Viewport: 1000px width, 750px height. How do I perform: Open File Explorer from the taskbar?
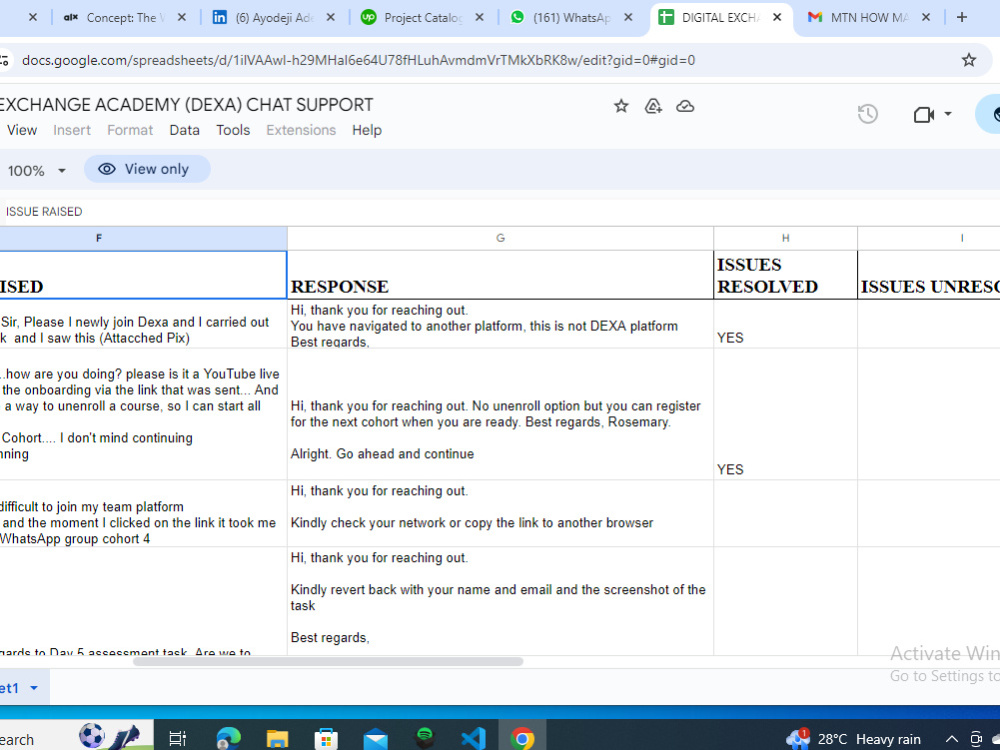click(277, 739)
